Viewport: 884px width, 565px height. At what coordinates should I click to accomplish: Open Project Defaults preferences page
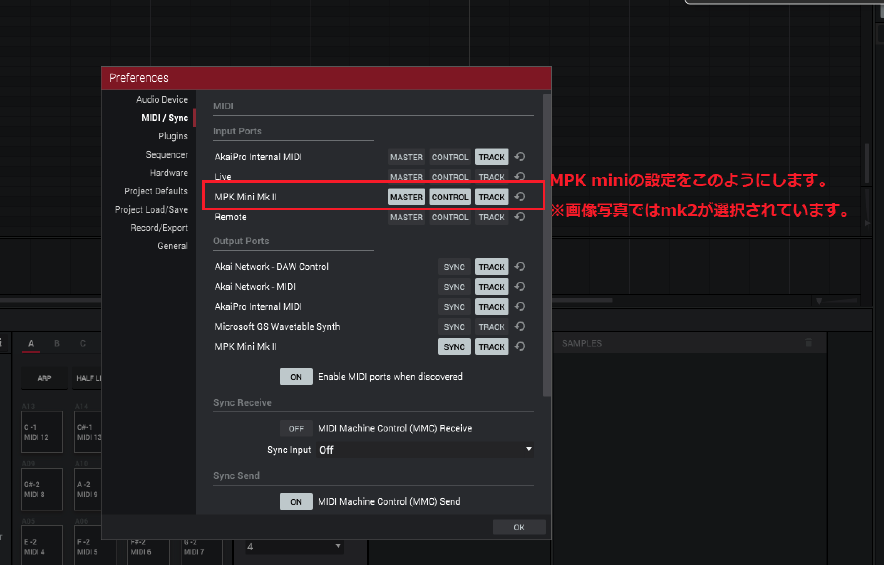point(156,191)
